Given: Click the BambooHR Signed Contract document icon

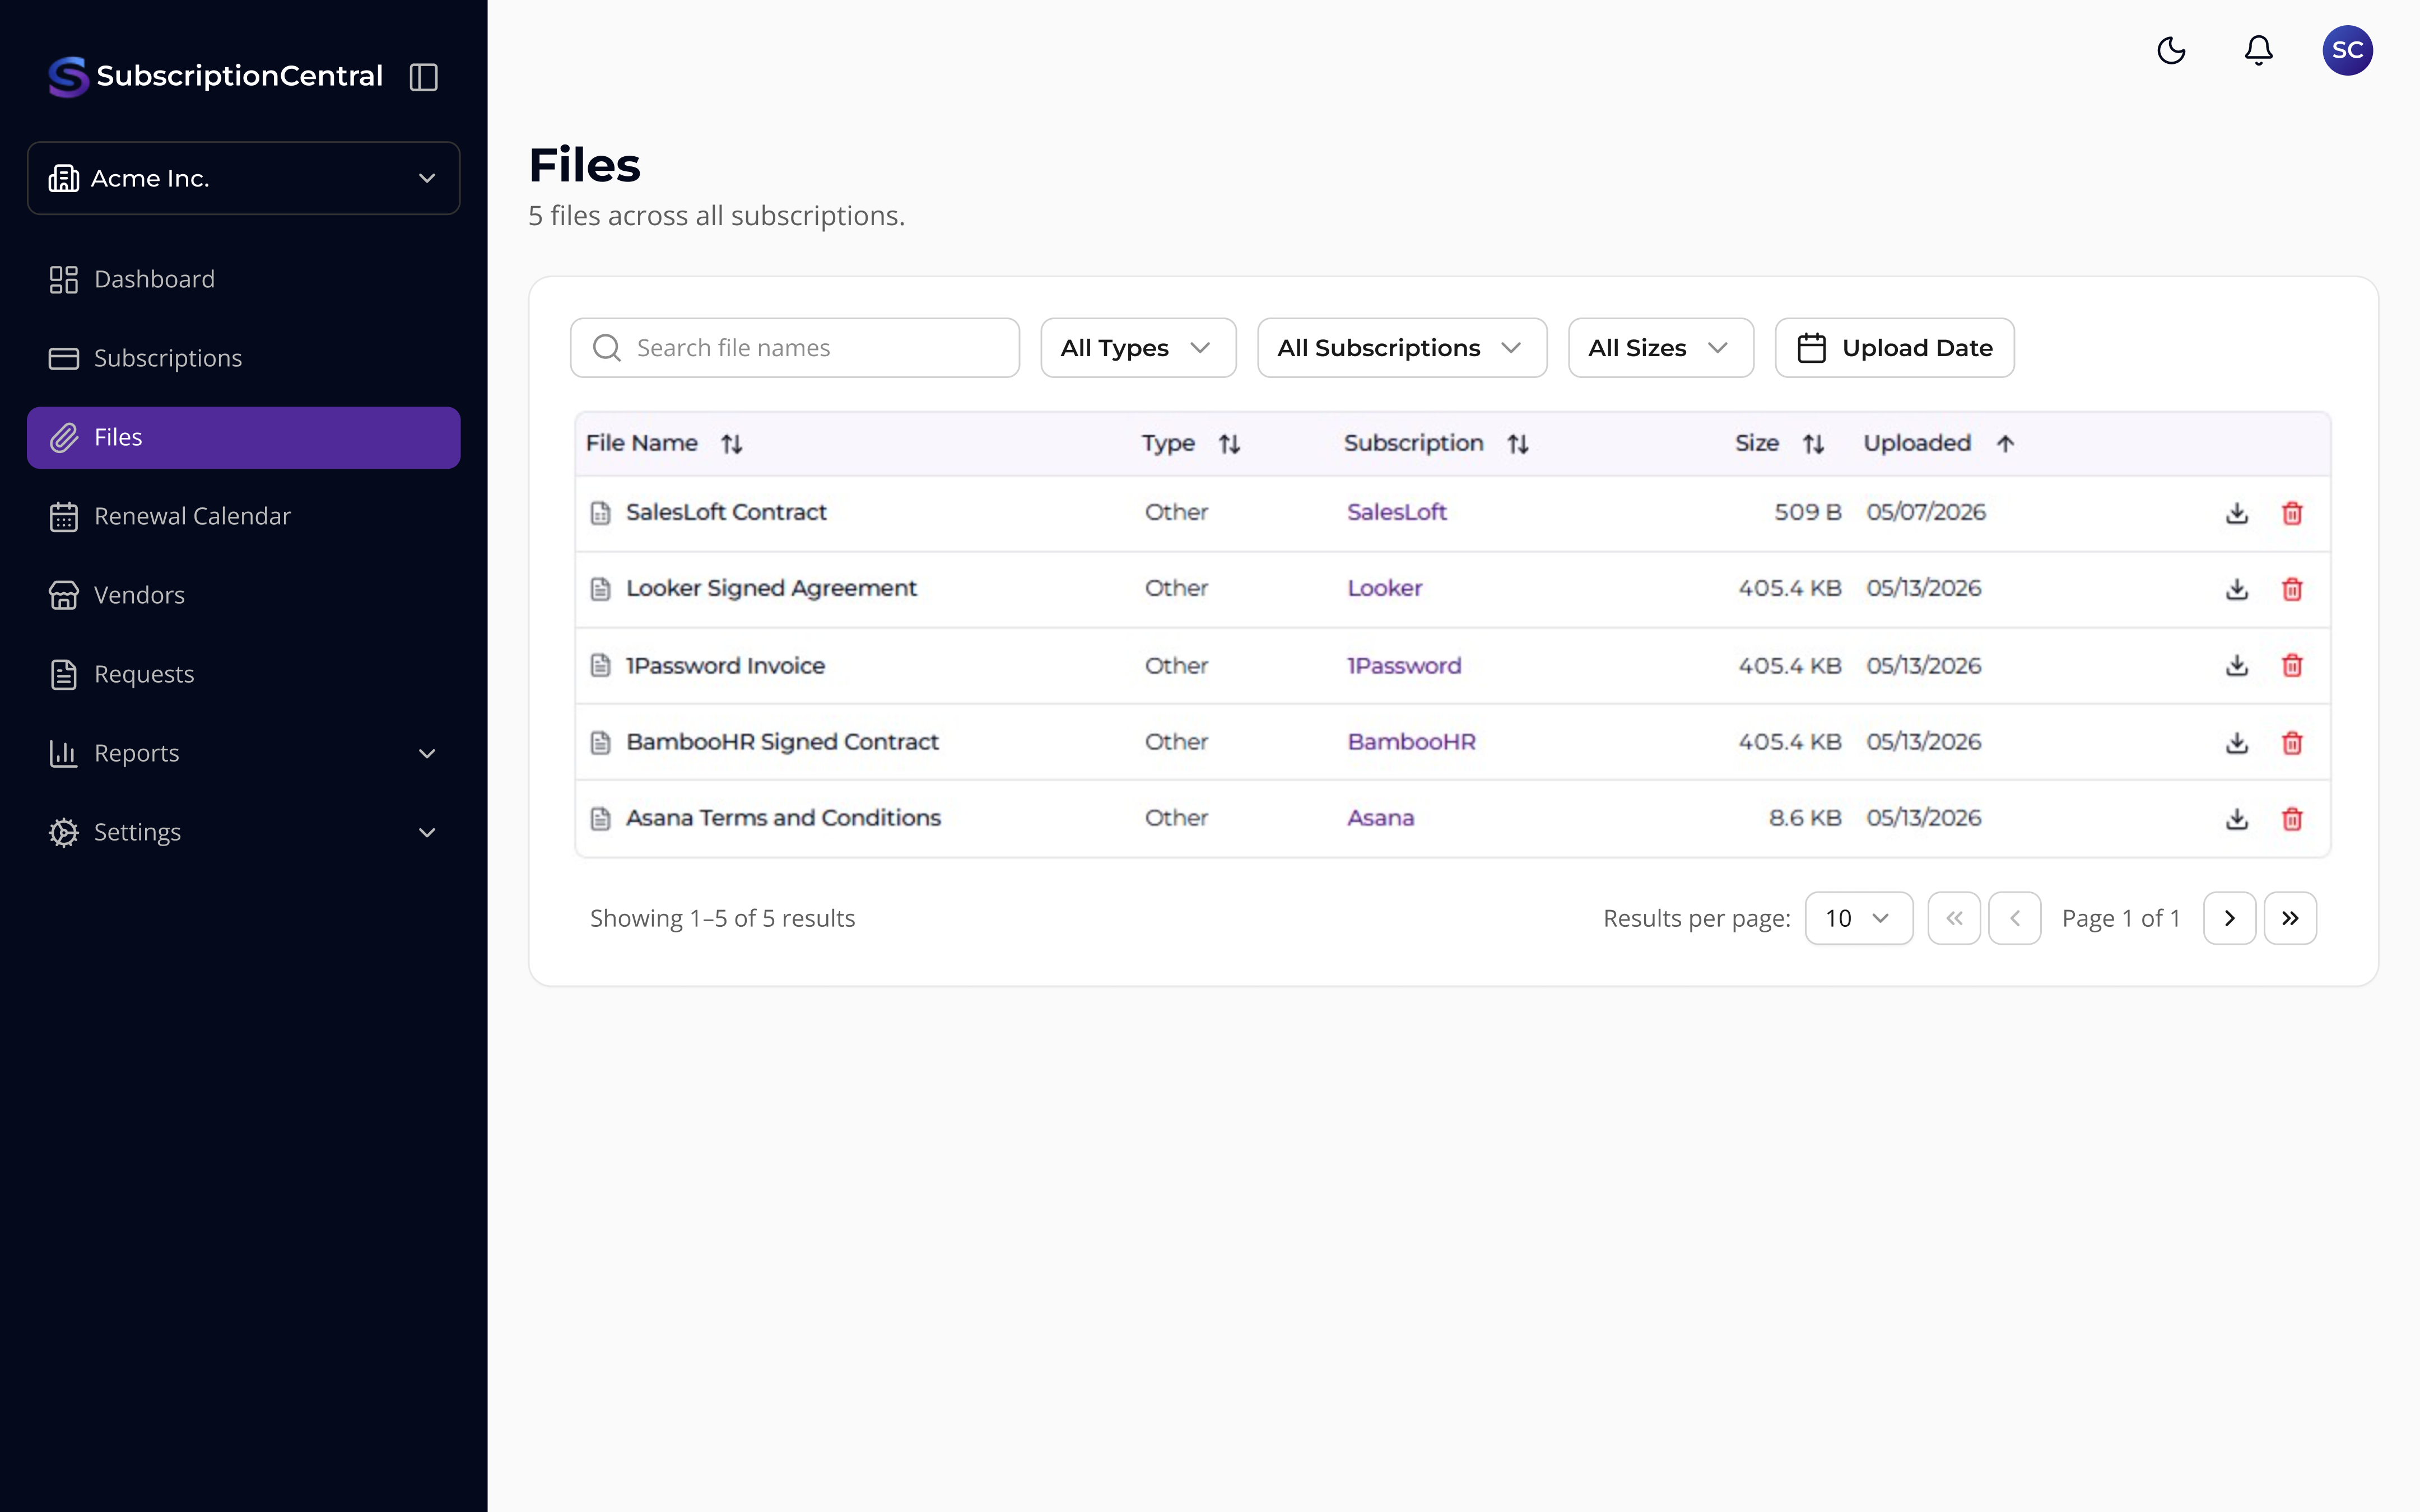Looking at the screenshot, I should click(x=600, y=743).
